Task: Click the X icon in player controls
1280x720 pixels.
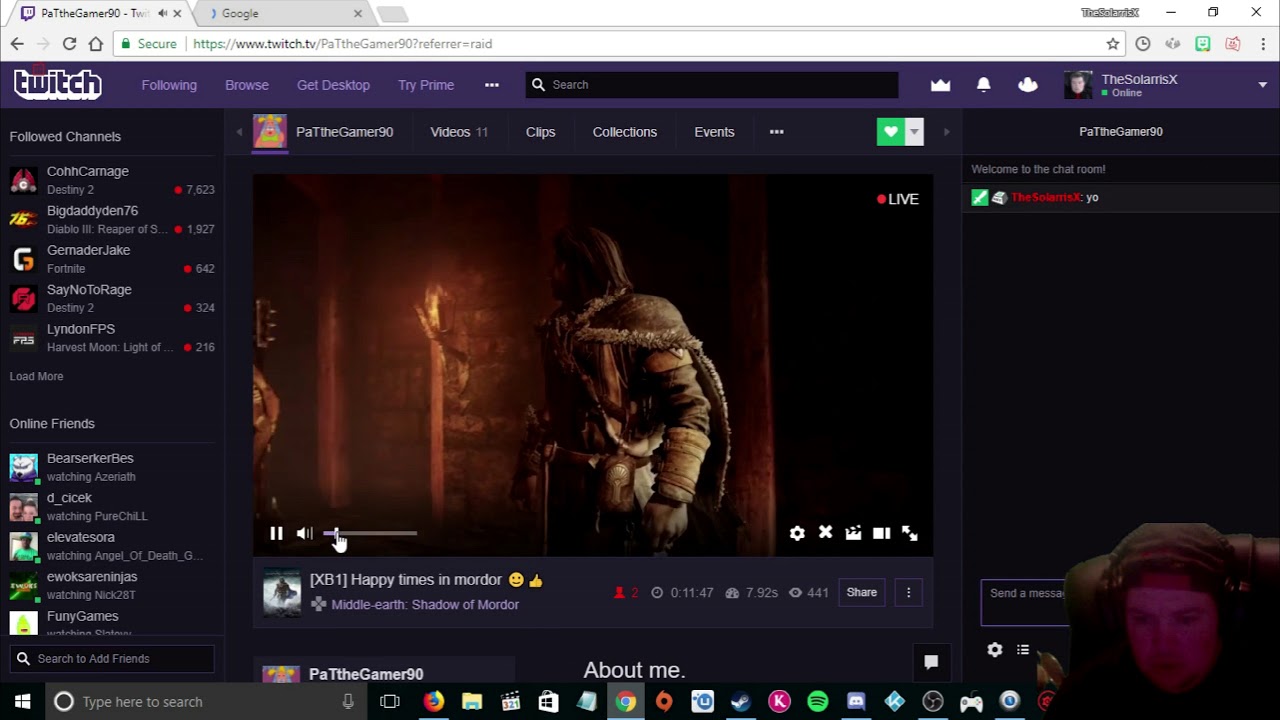Action: pos(825,533)
